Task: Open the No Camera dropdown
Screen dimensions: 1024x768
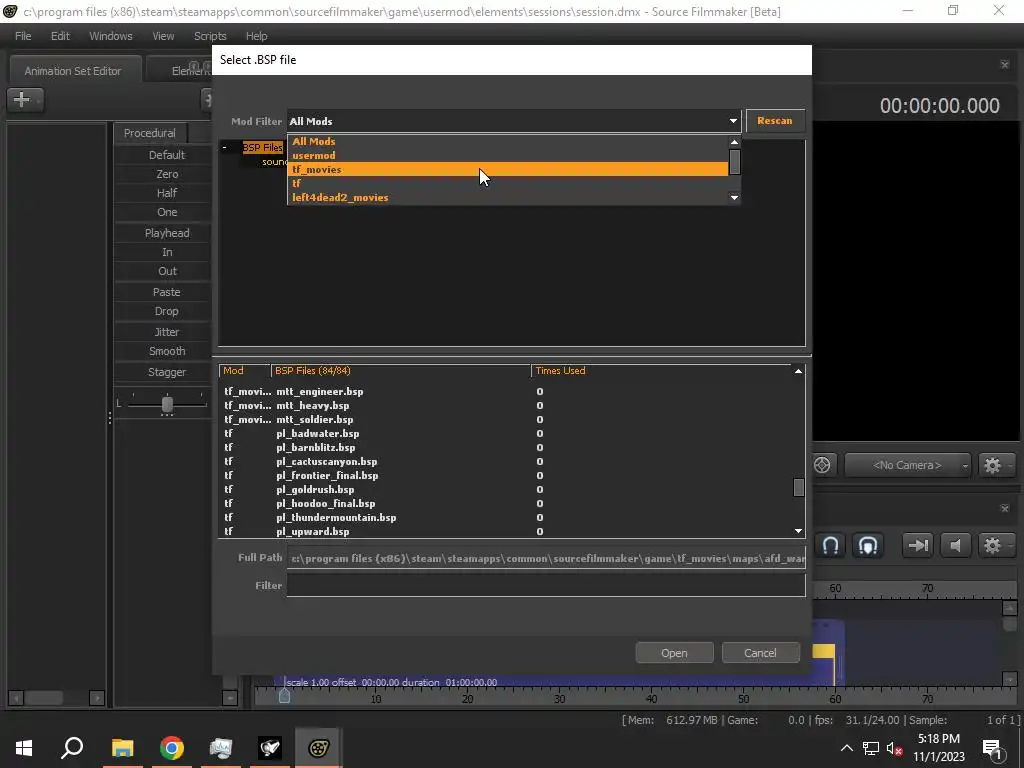Action: [x=908, y=465]
